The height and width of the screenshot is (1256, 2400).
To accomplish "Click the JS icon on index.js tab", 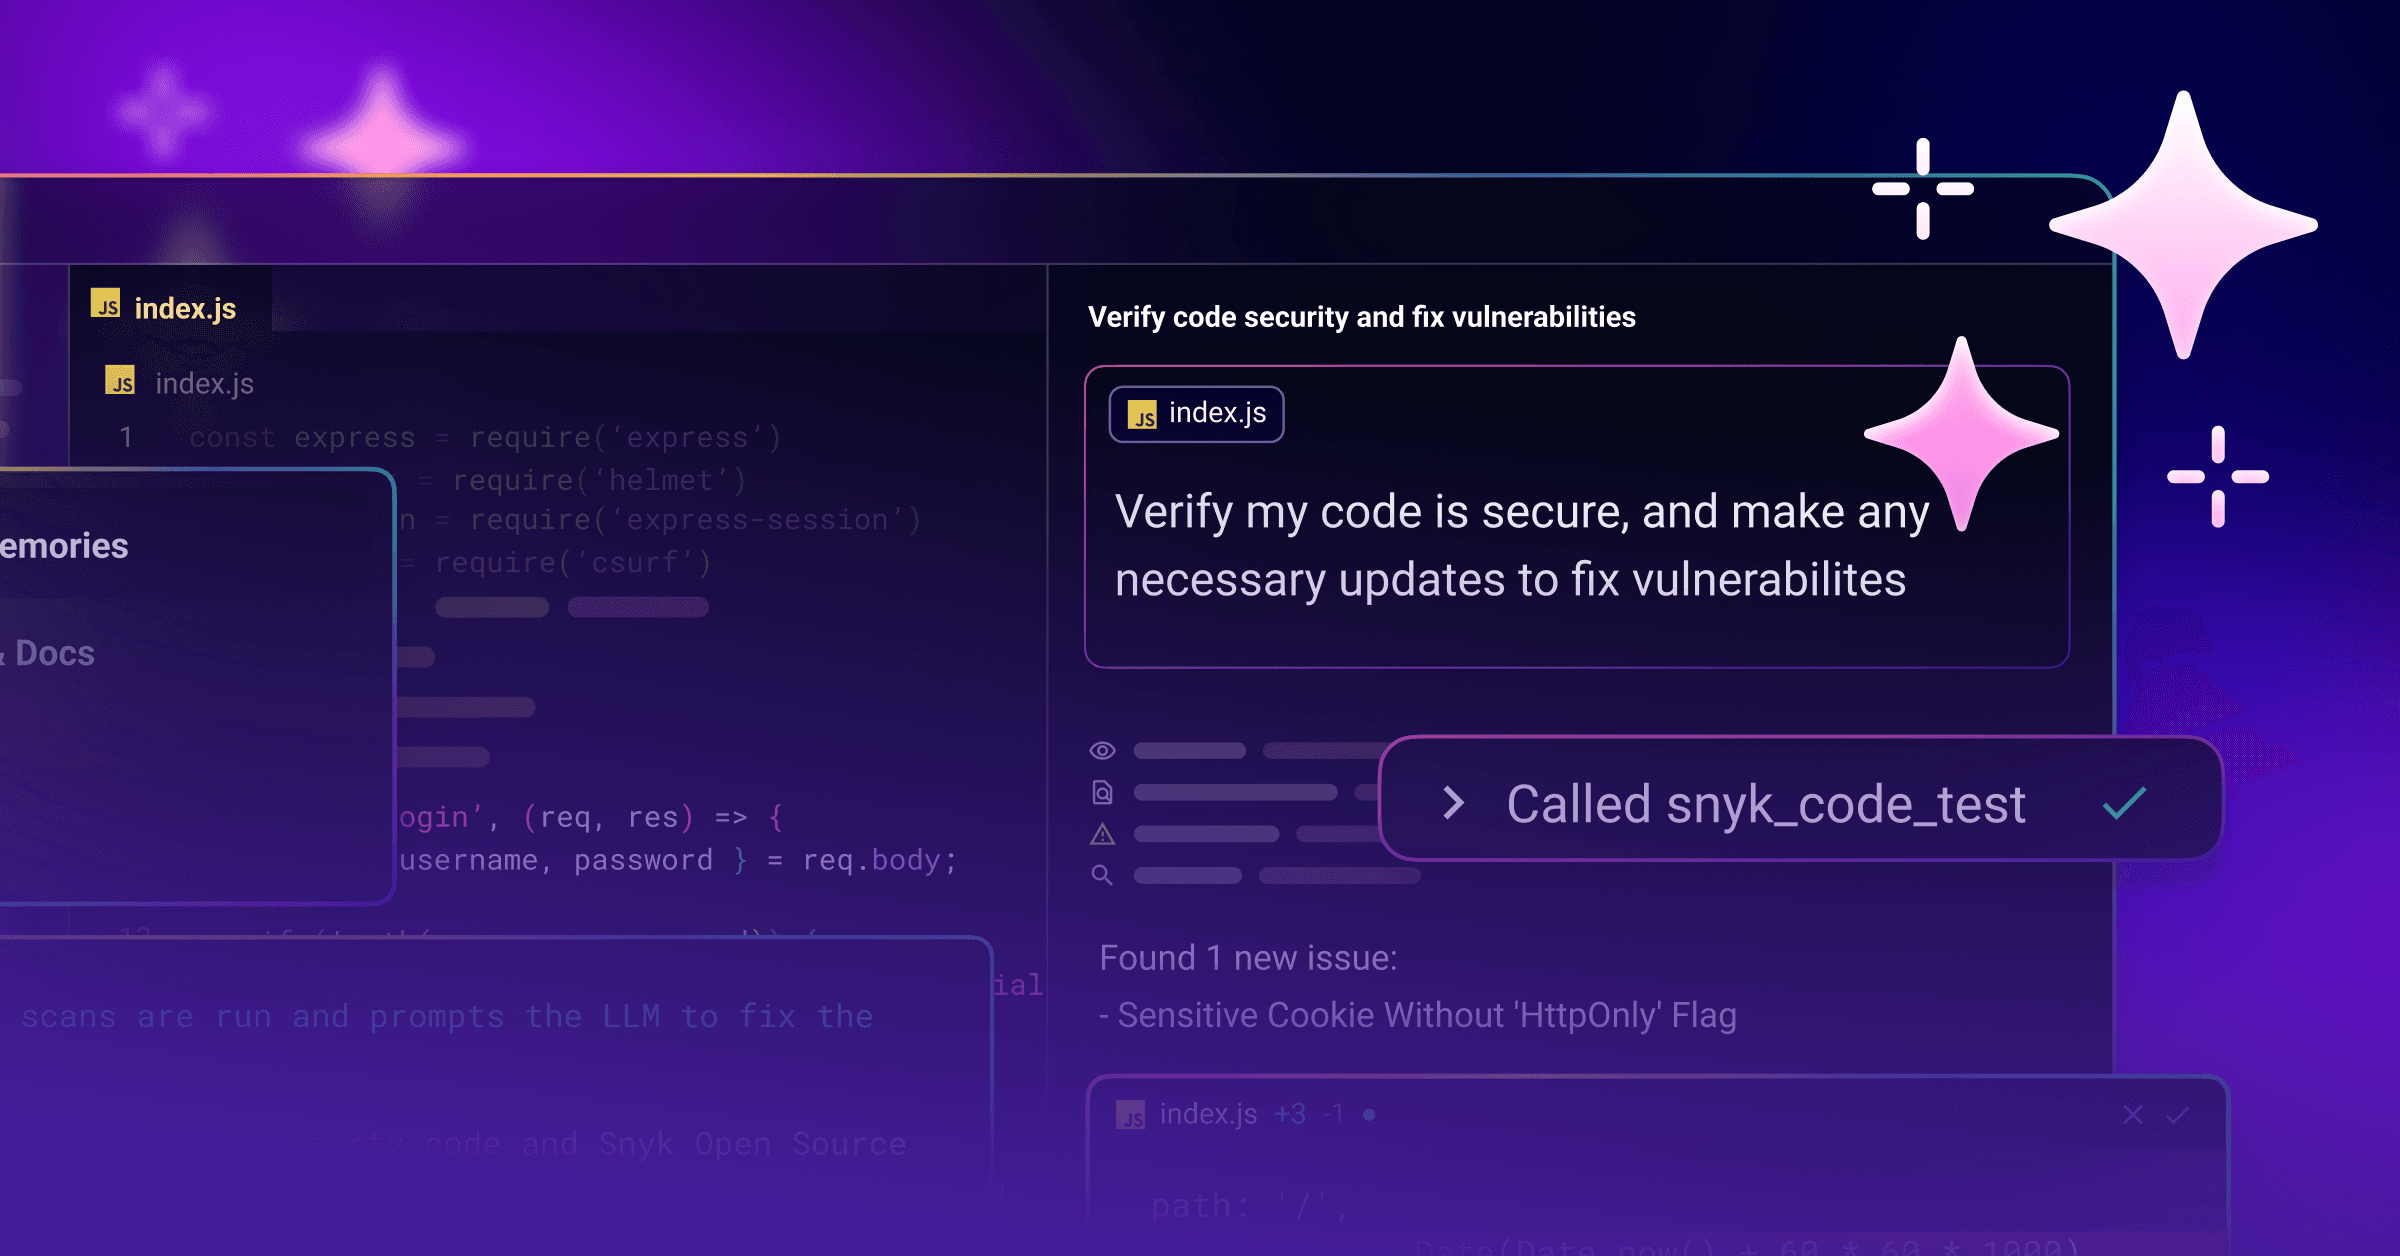I will point(105,304).
